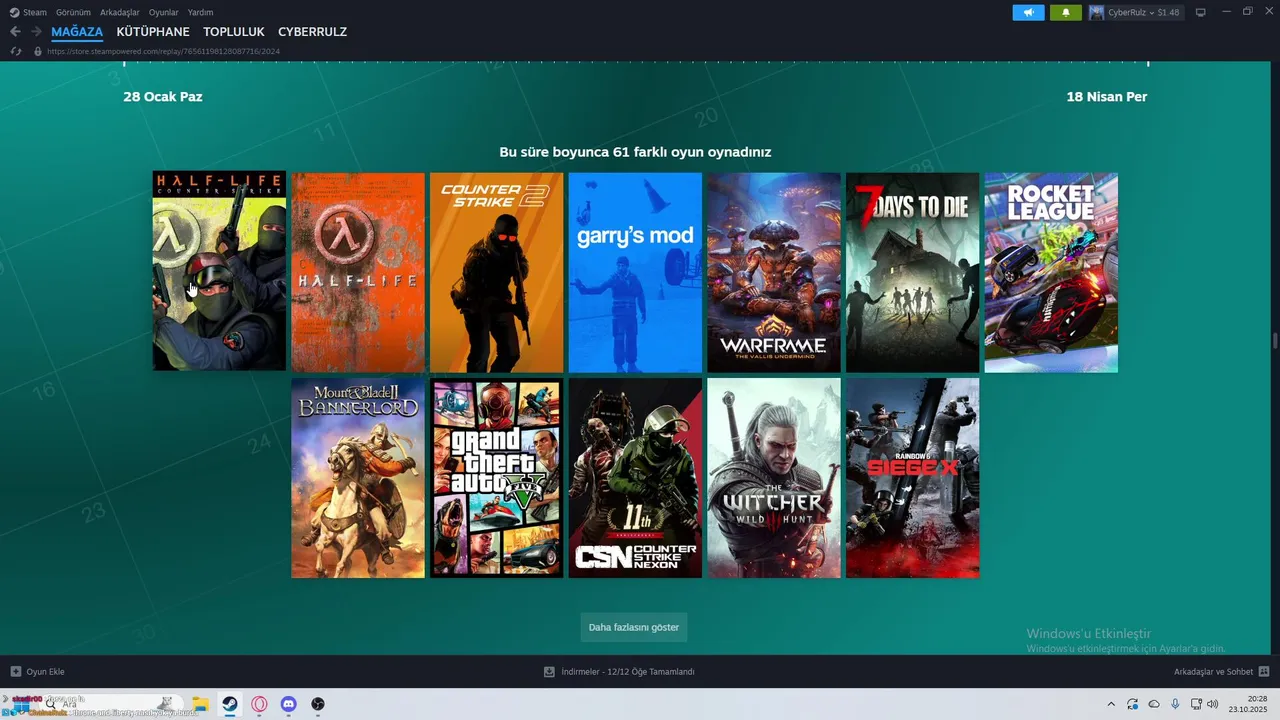Open OBS Studio from the taskbar
The width and height of the screenshot is (1280, 720).
point(318,704)
